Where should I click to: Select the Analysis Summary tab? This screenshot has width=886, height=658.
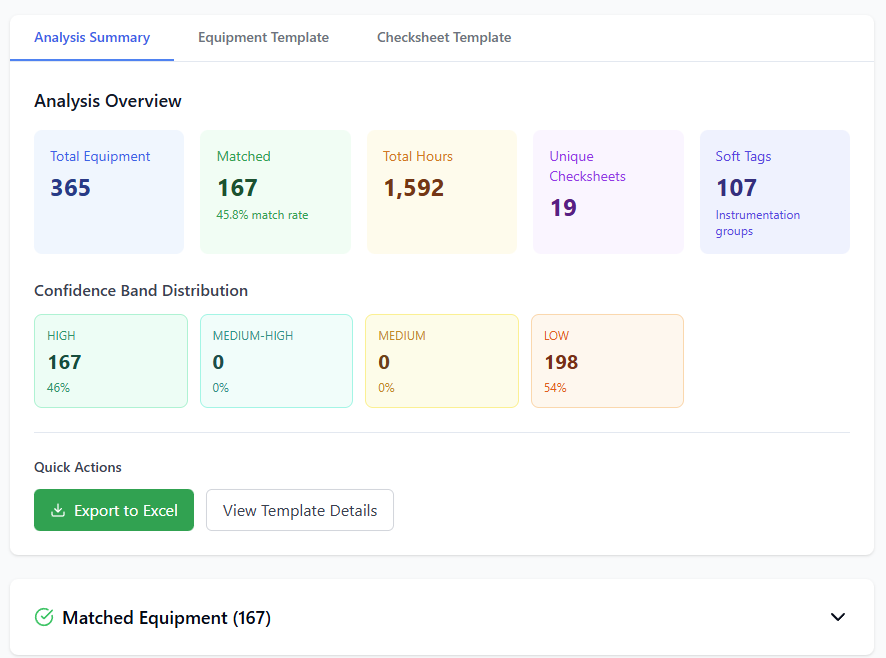click(x=92, y=37)
